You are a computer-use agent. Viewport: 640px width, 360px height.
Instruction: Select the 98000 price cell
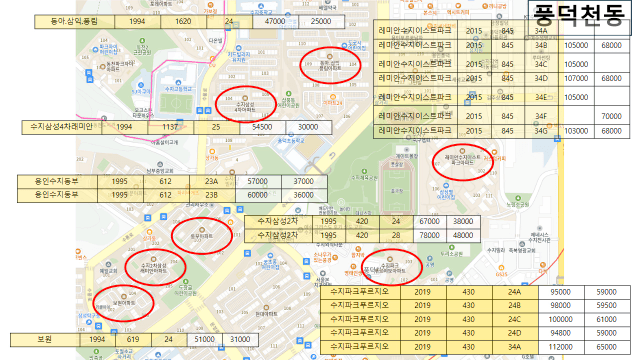[561, 306]
